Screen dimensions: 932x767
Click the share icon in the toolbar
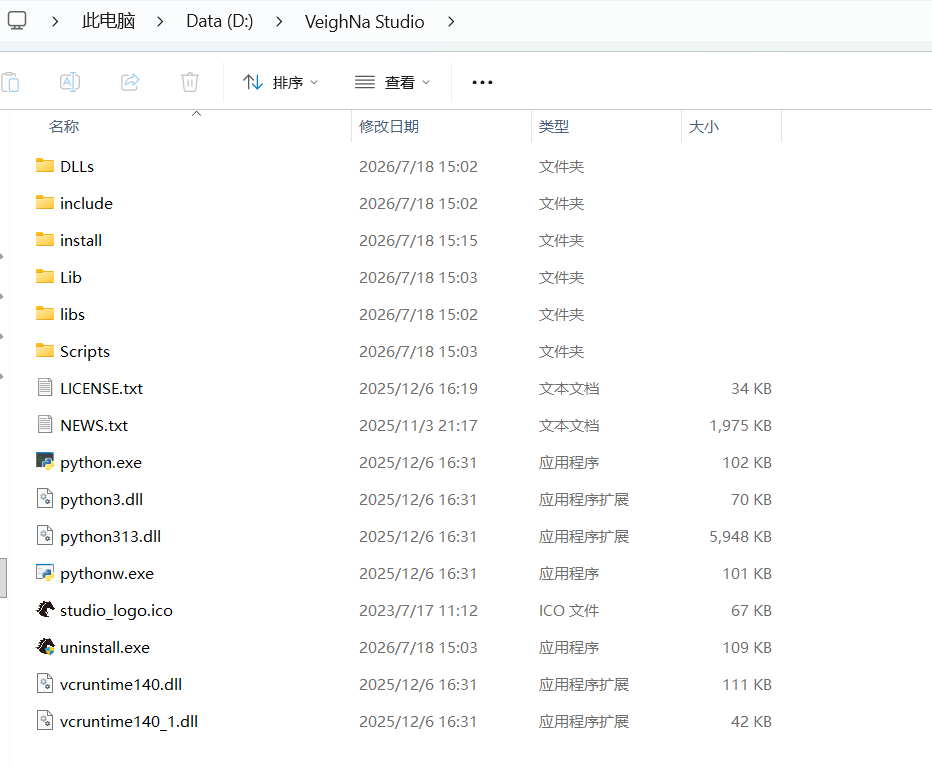point(130,82)
